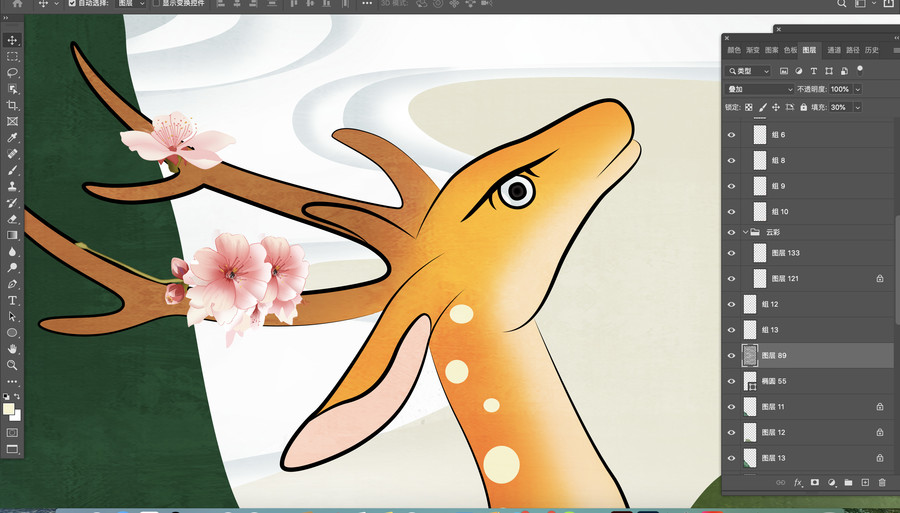
Task: Add a layer style with fx button
Action: click(x=797, y=483)
